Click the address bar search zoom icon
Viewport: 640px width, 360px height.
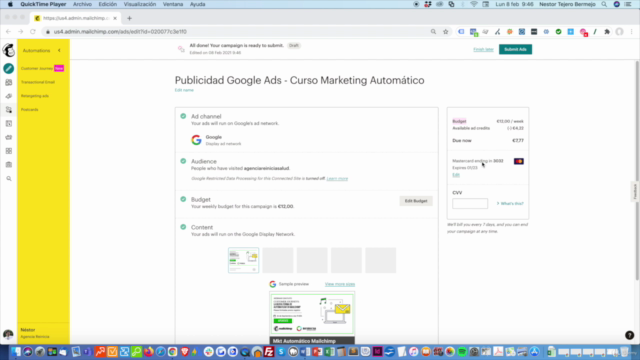433,31
